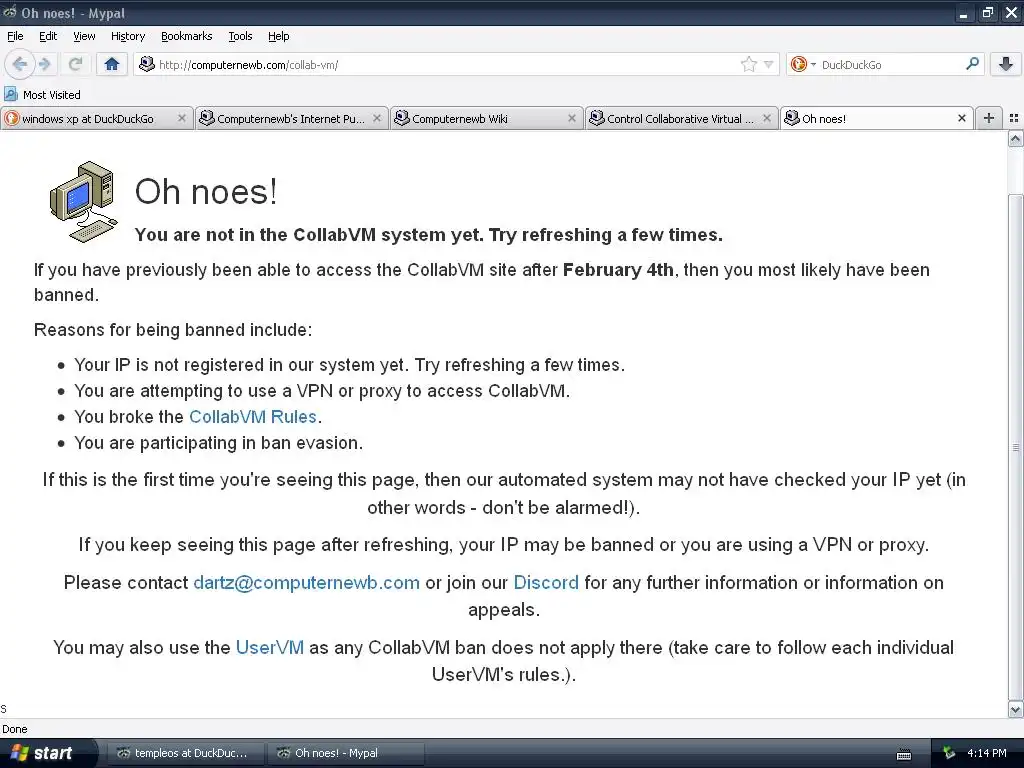
Task: Click the bold February 4th text
Action: point(618,270)
